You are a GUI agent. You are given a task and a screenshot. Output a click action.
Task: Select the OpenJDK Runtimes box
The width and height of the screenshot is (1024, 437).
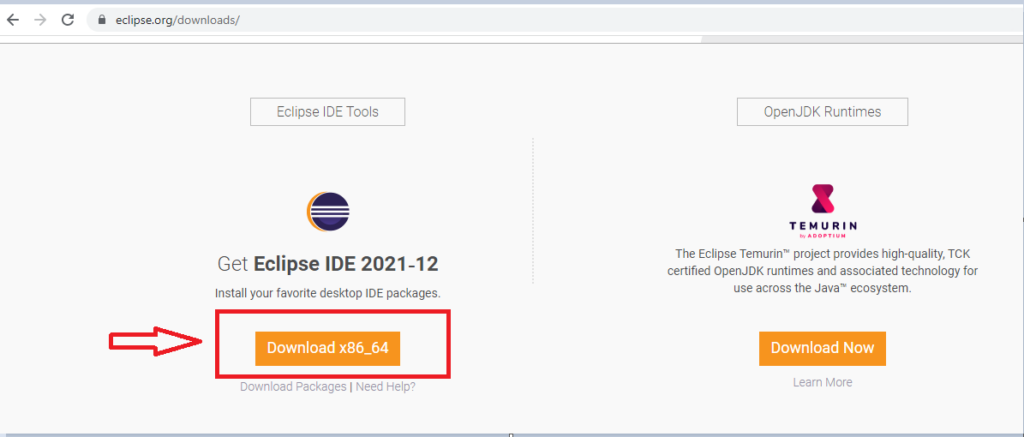pos(822,112)
